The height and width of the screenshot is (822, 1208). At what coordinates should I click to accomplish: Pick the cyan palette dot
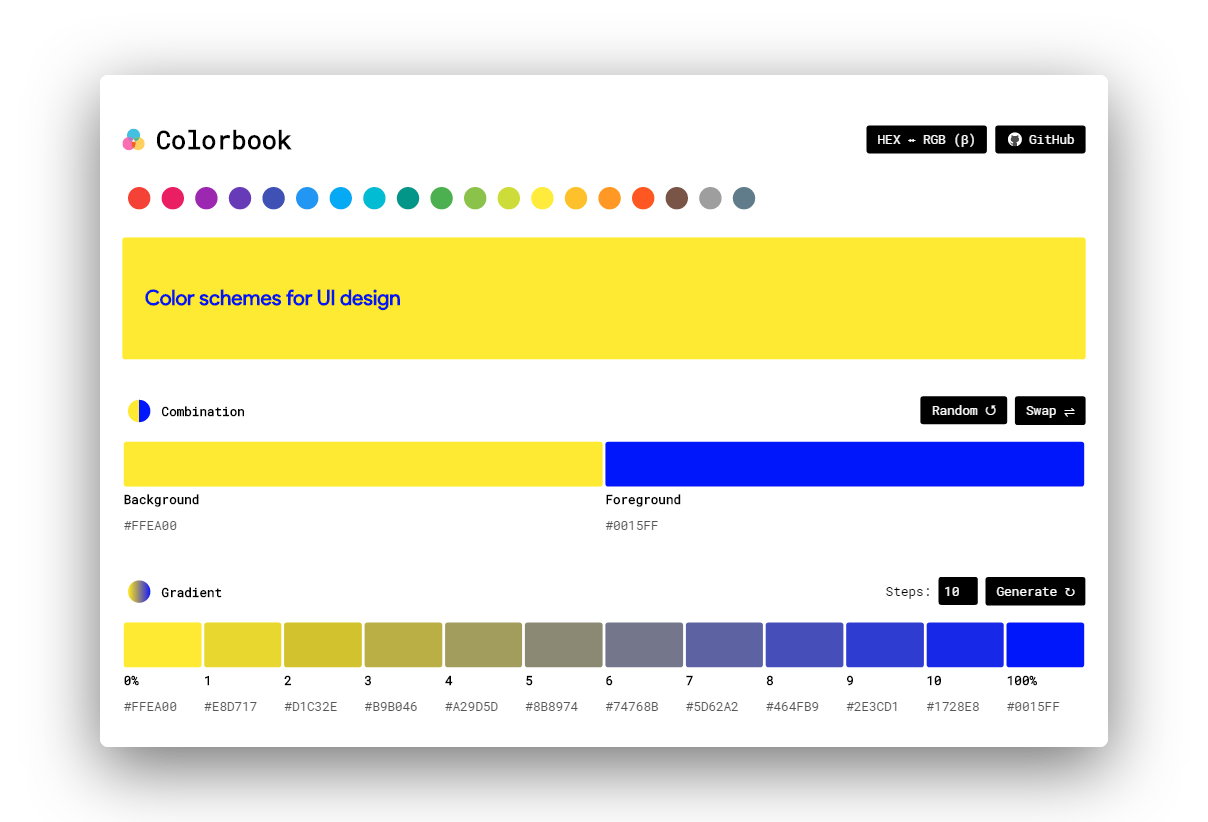click(x=374, y=198)
